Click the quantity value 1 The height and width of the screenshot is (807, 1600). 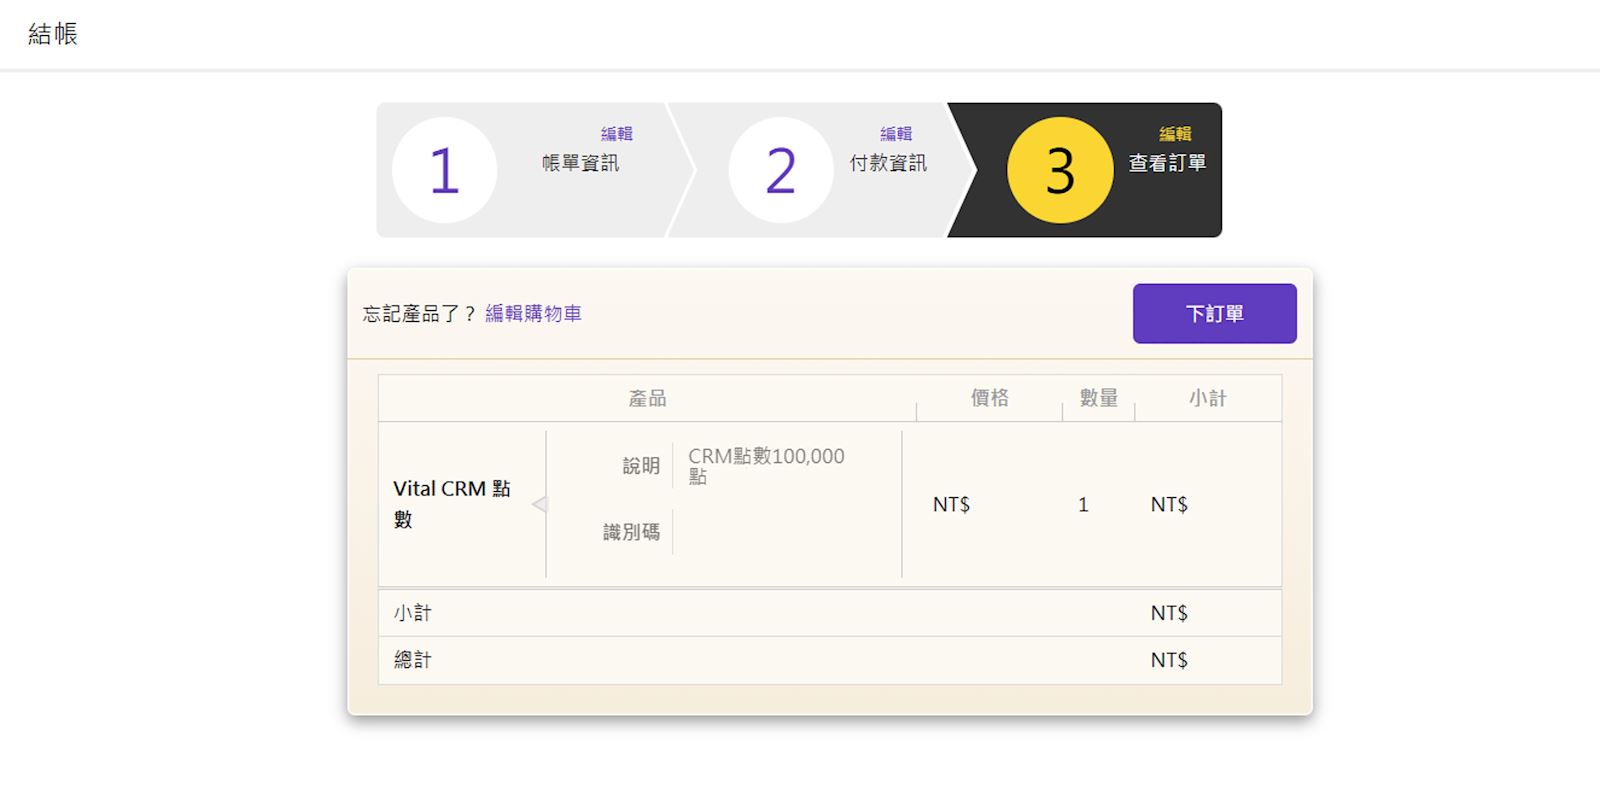coord(1083,505)
